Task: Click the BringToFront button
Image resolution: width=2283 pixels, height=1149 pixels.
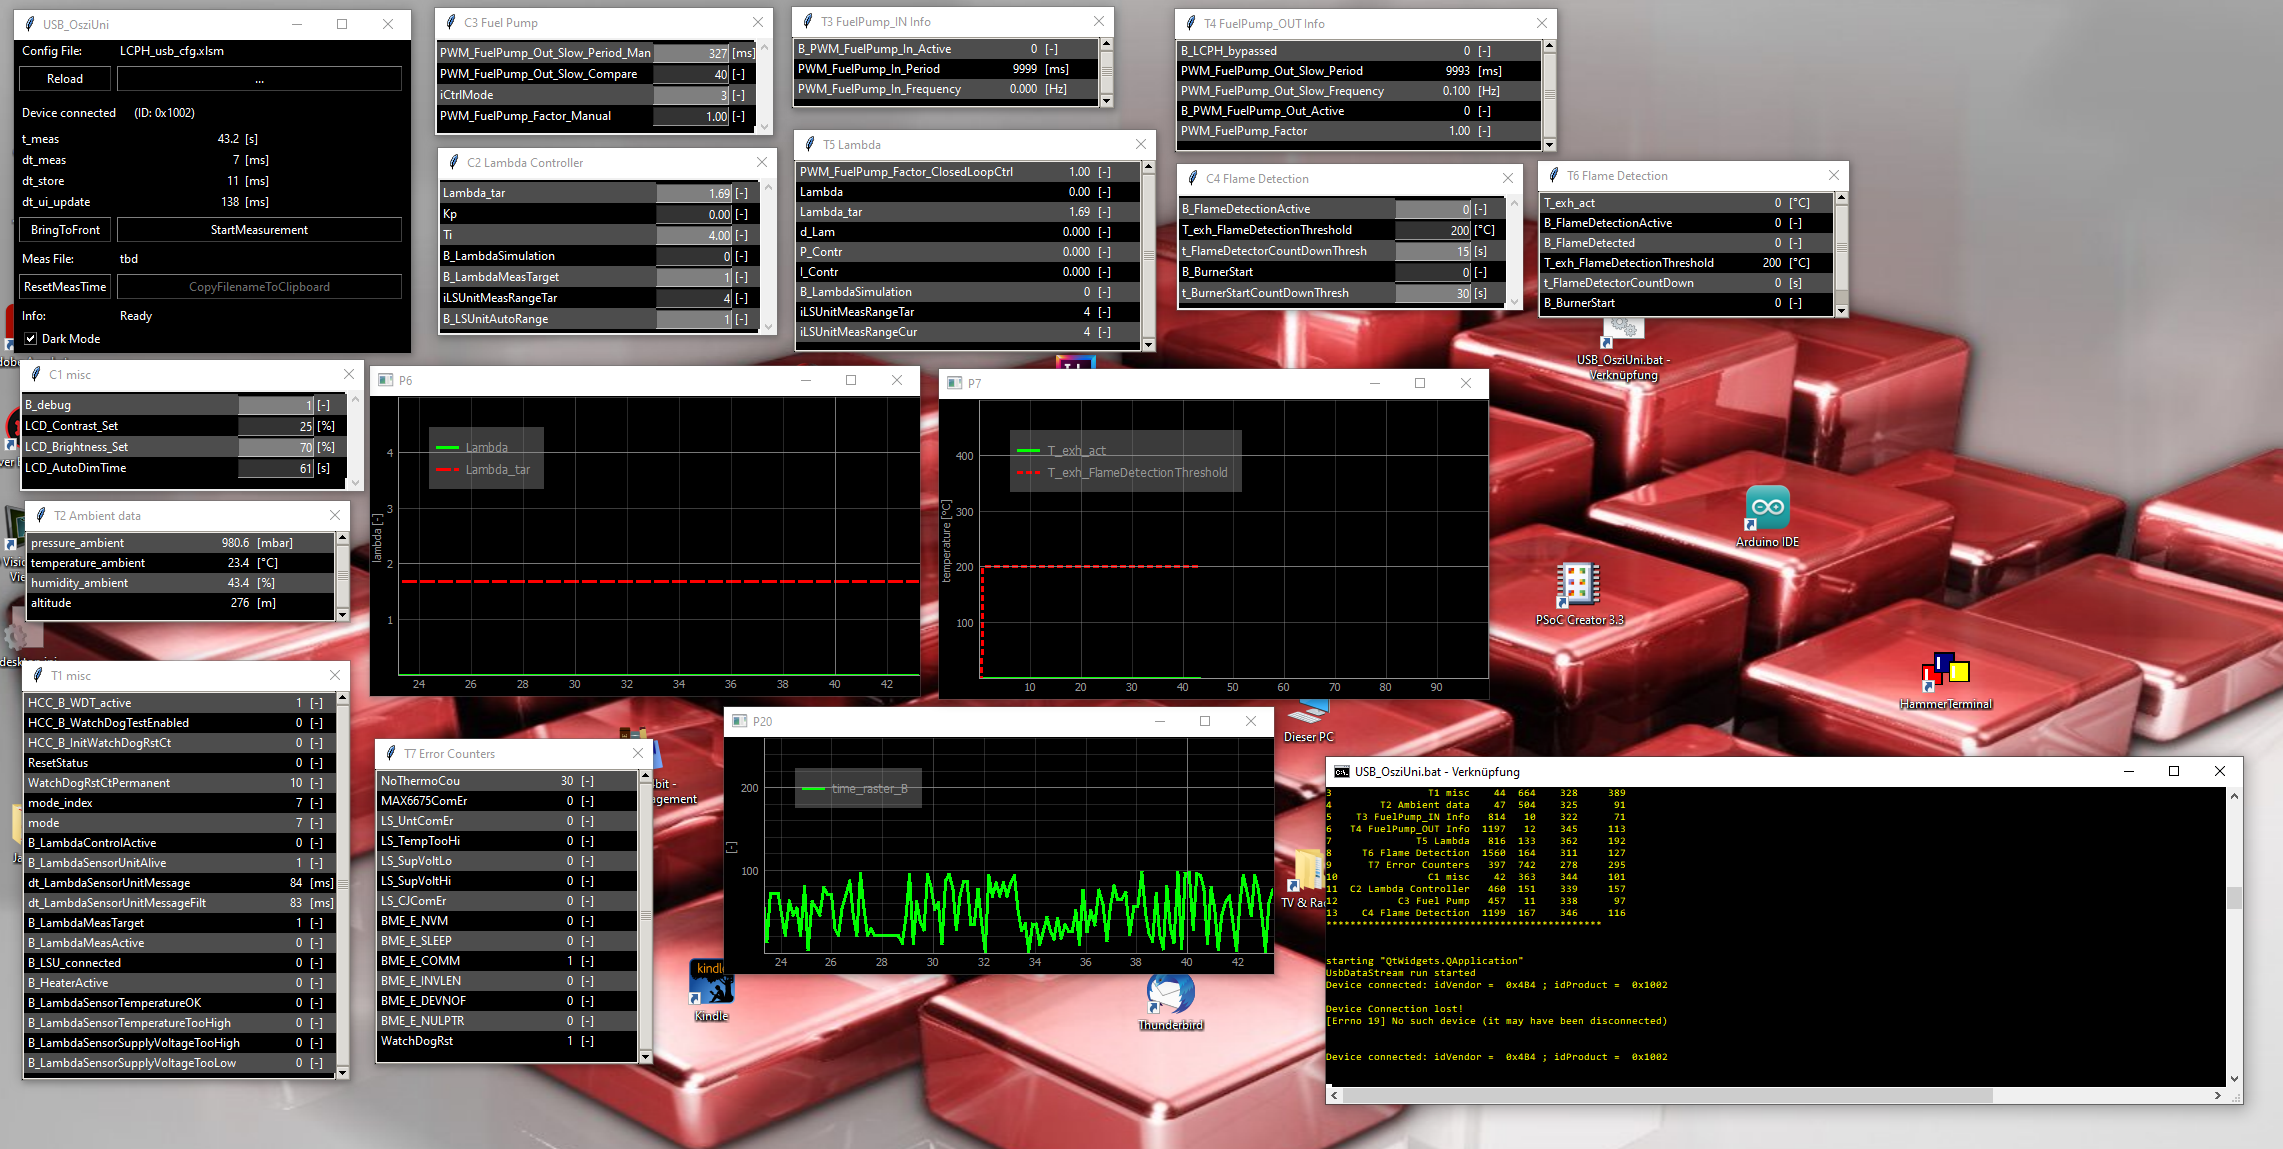Action: coord(65,230)
